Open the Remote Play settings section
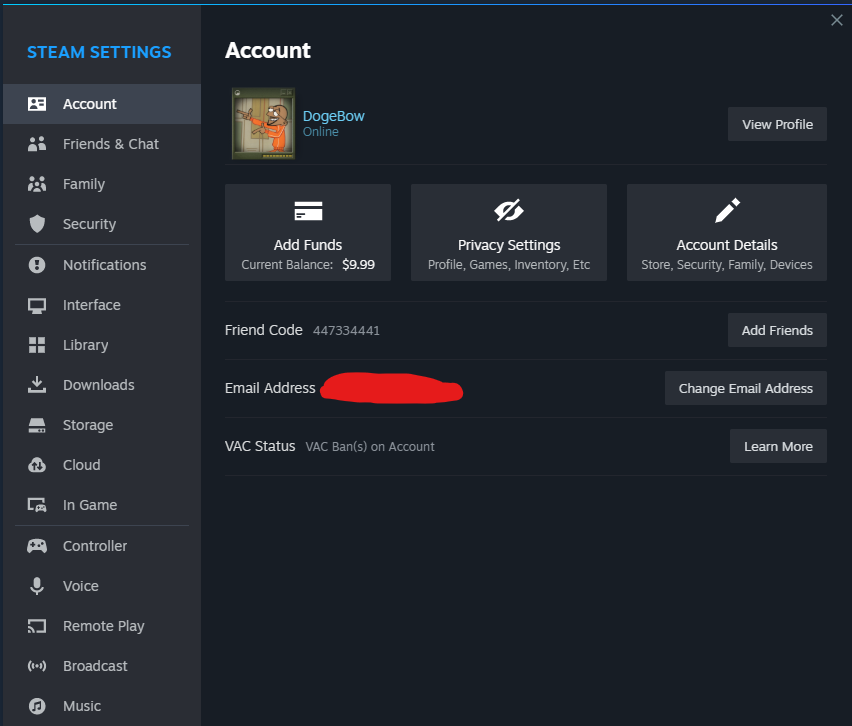The height and width of the screenshot is (726, 852). click(102, 626)
